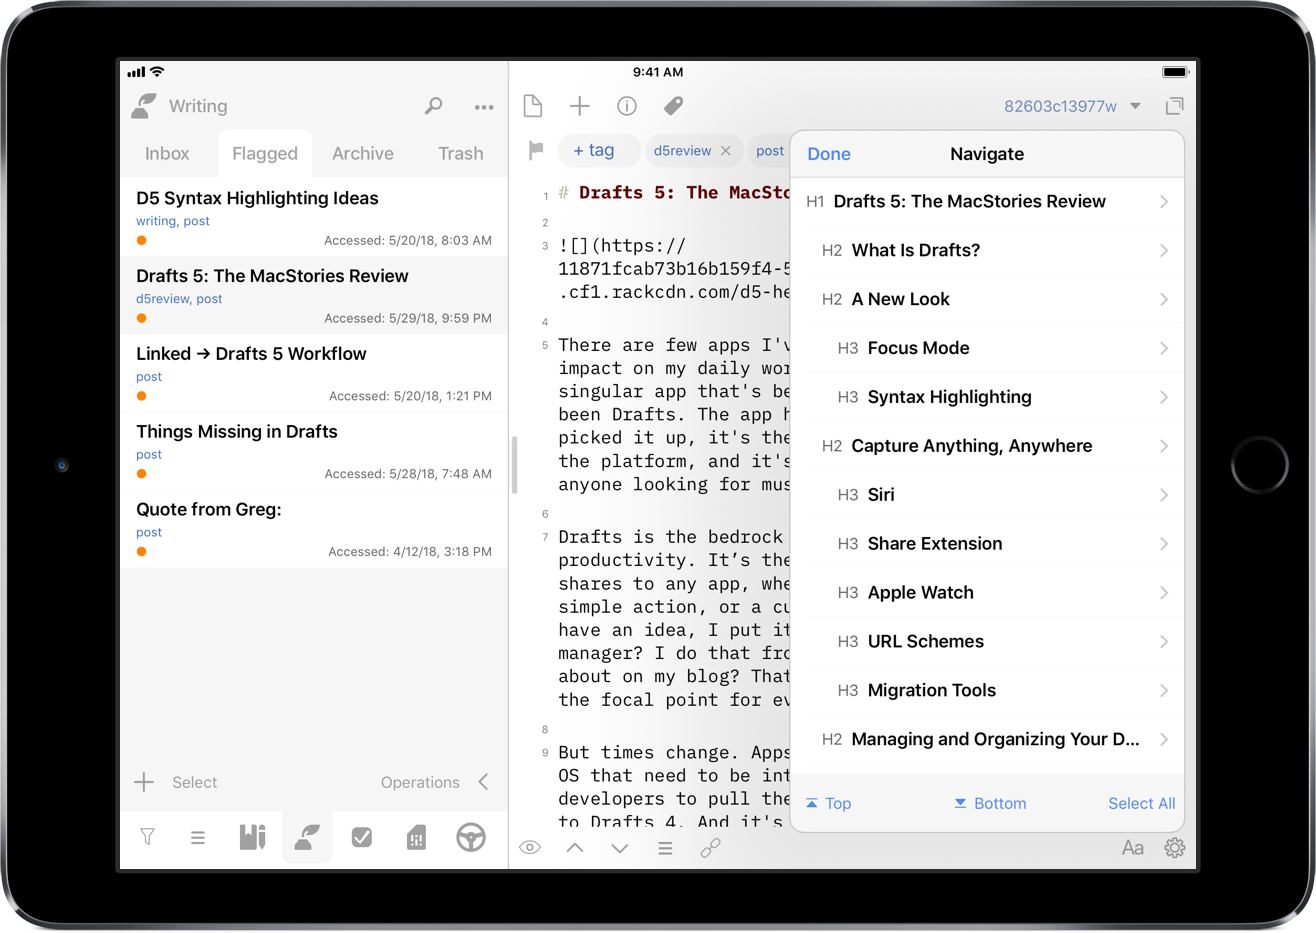Screen dimensions: 1316x933
Task: Open the filter funnel icon
Action: pyautogui.click(x=148, y=837)
